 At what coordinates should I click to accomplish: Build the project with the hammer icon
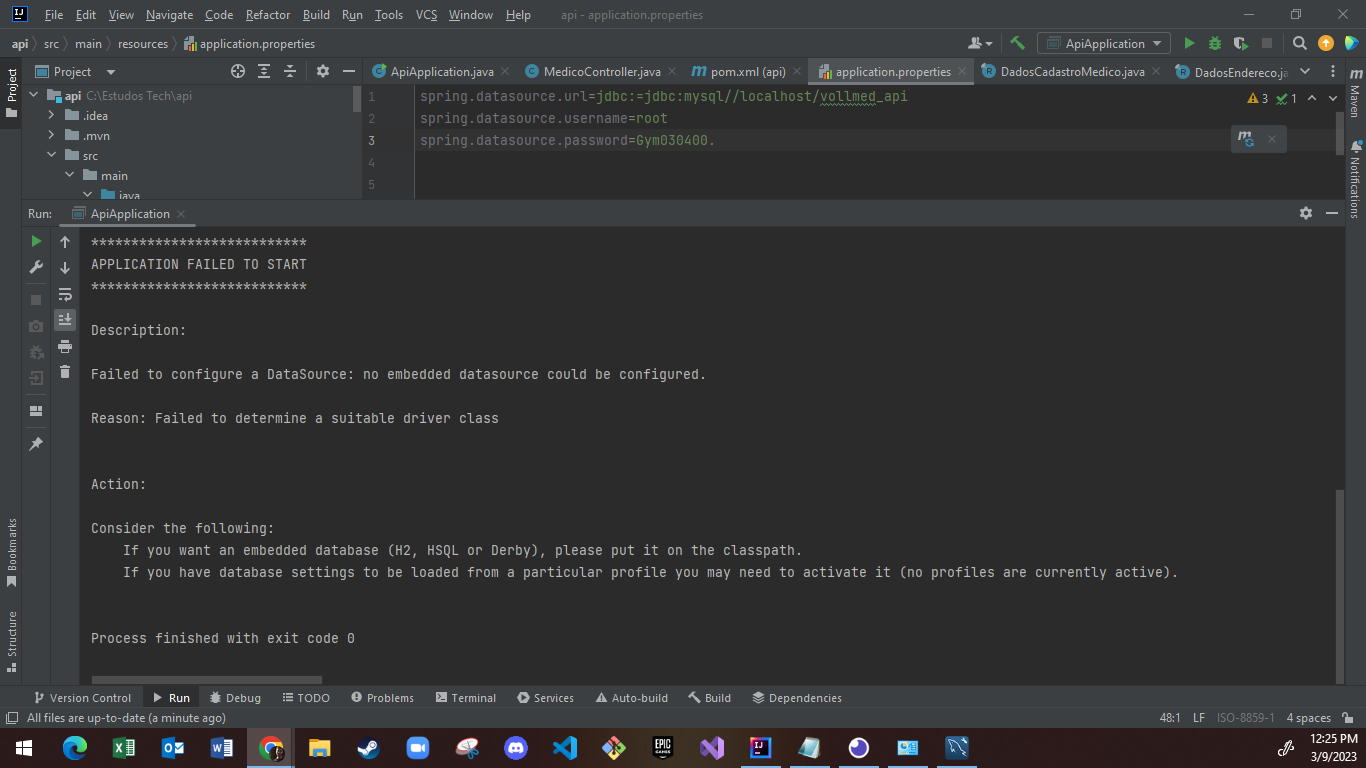(x=1018, y=43)
